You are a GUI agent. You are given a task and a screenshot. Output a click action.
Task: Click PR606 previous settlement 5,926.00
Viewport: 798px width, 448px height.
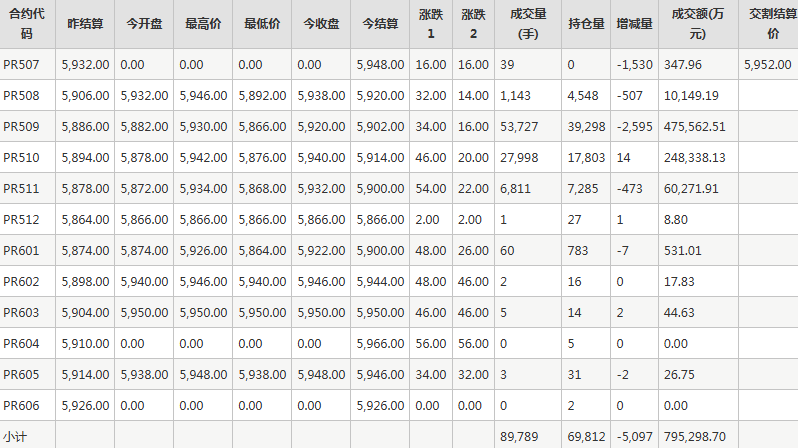point(85,406)
